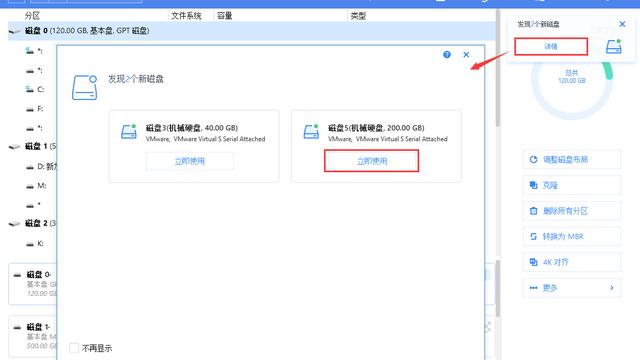Click the 4K alignment icon

[x=533, y=262]
